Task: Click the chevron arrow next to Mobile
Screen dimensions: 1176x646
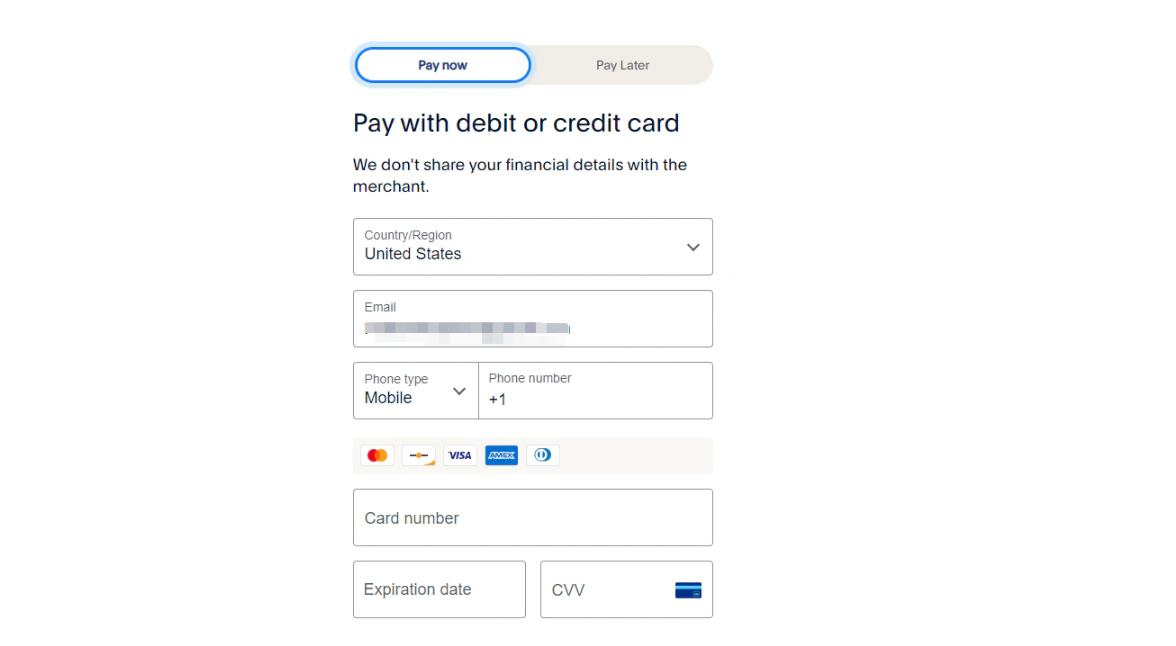Action: (x=459, y=391)
